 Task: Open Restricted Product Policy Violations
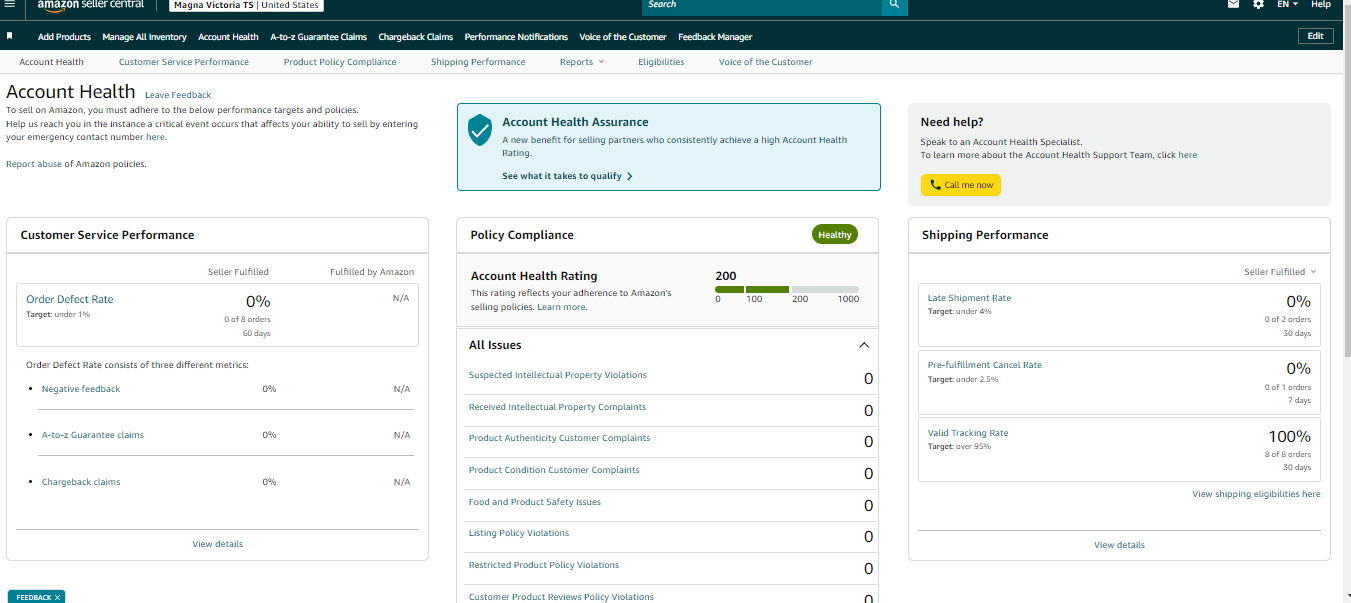(x=544, y=565)
